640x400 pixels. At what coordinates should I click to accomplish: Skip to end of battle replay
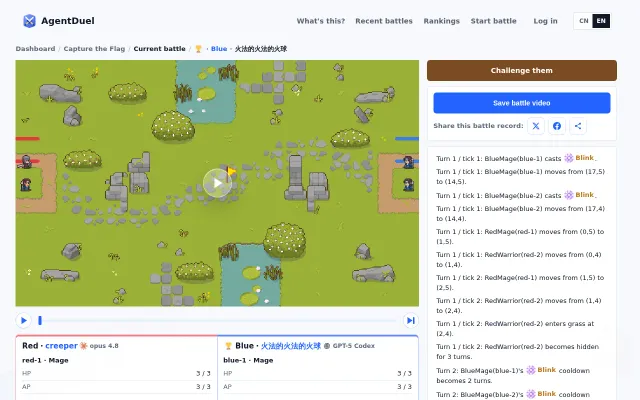tap(411, 320)
